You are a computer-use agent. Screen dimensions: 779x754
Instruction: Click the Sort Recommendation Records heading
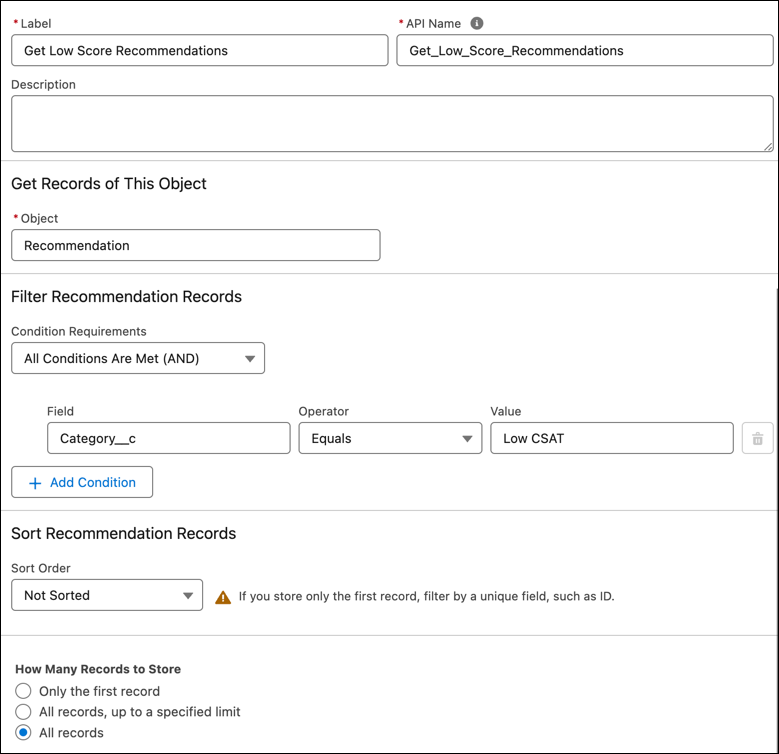pos(123,533)
